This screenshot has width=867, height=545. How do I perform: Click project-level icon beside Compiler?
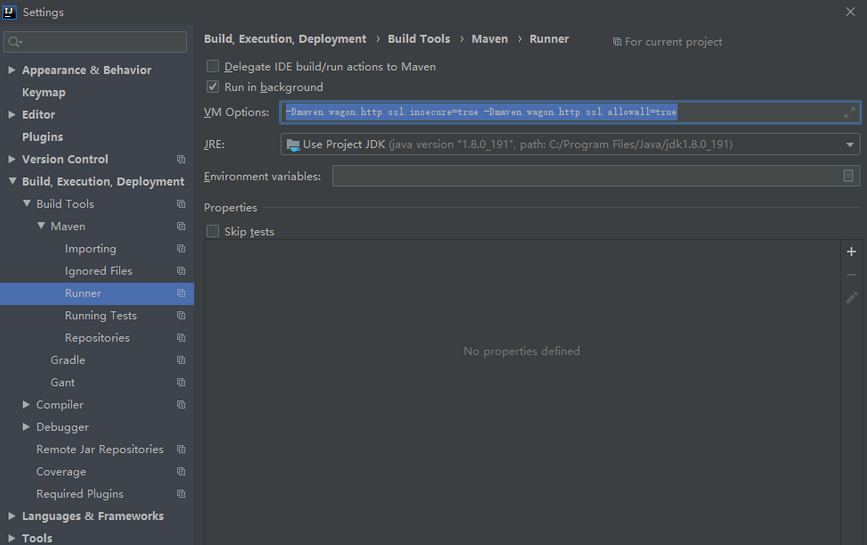181,405
